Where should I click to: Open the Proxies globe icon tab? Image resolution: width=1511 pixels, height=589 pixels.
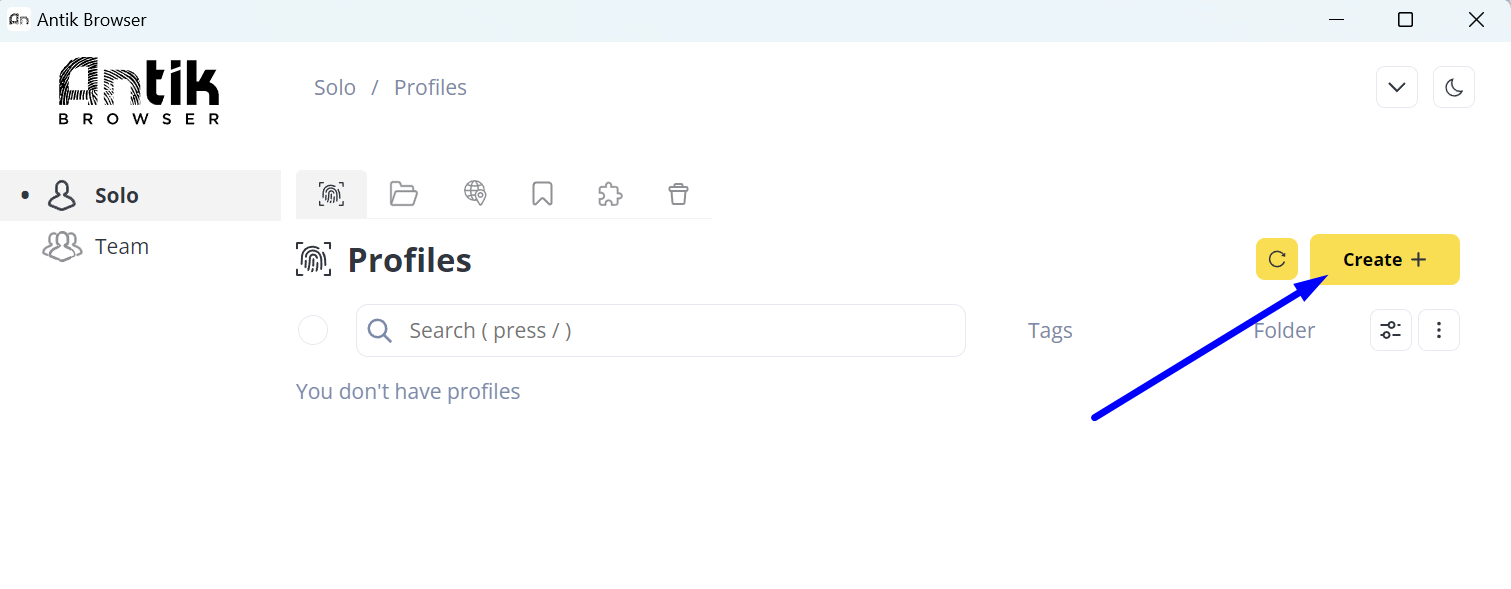pyautogui.click(x=475, y=193)
